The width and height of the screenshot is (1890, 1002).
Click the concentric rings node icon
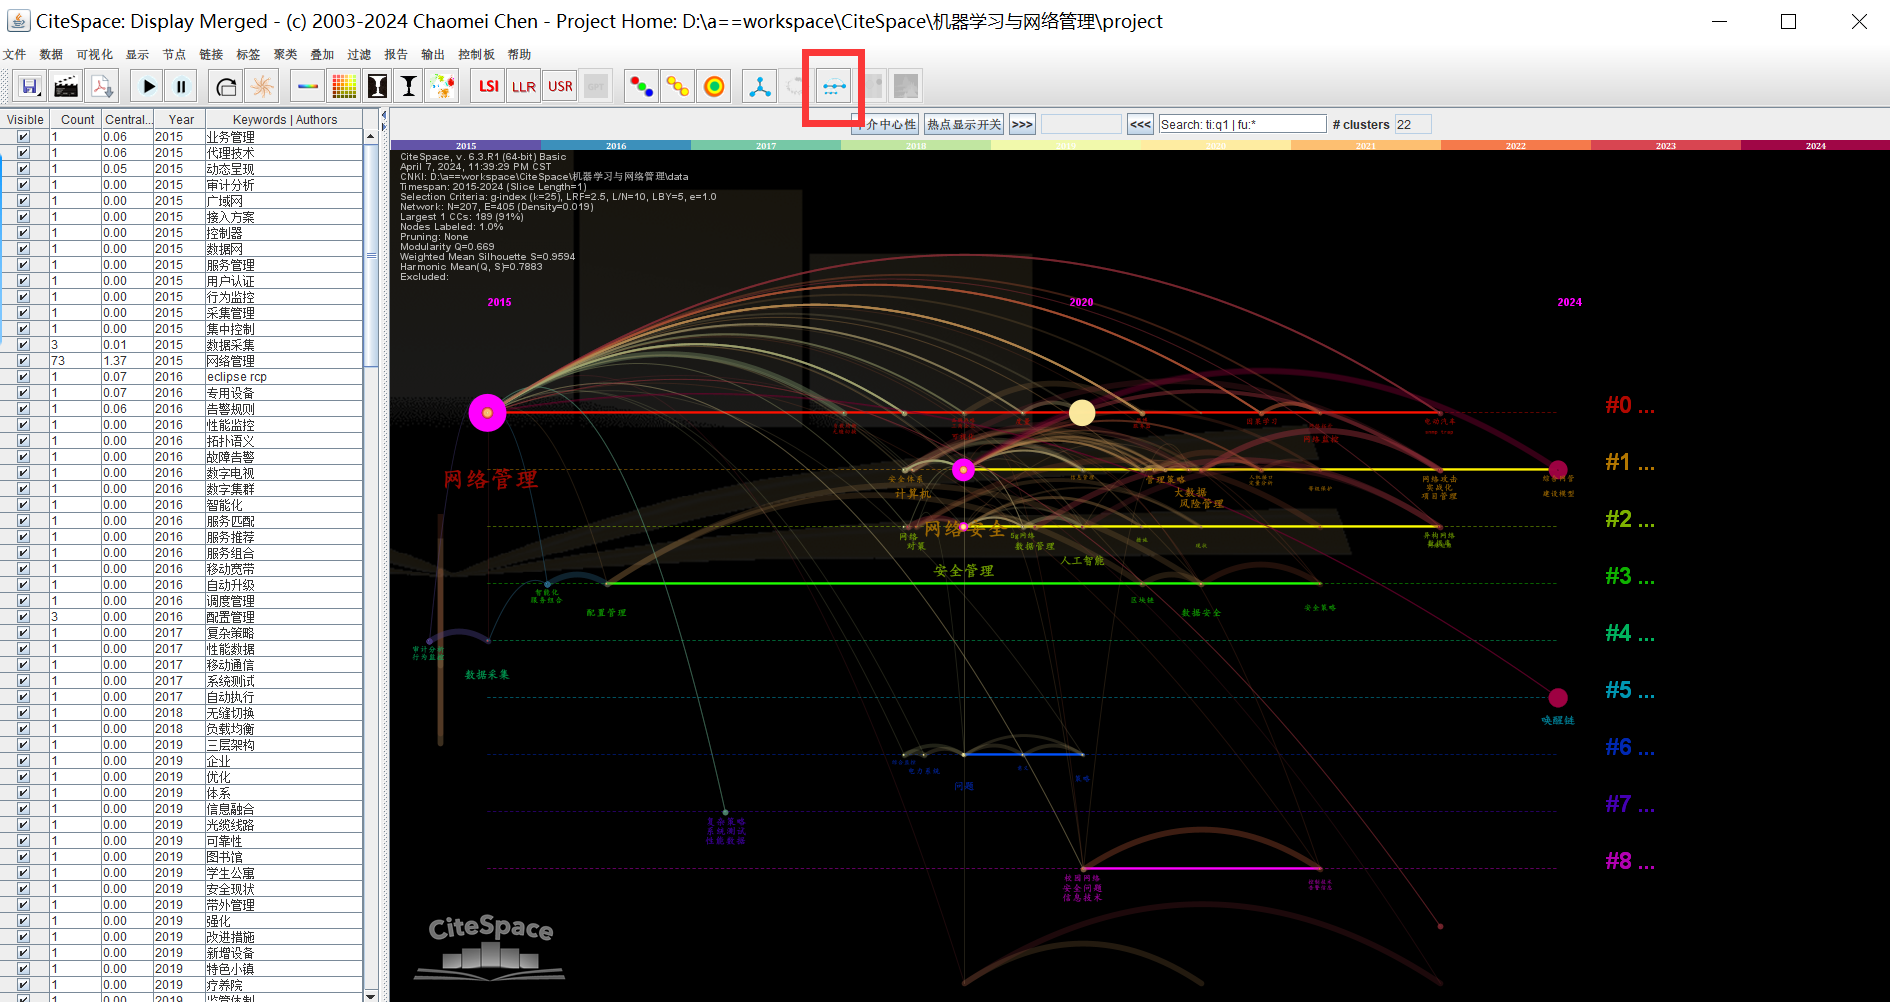click(714, 86)
